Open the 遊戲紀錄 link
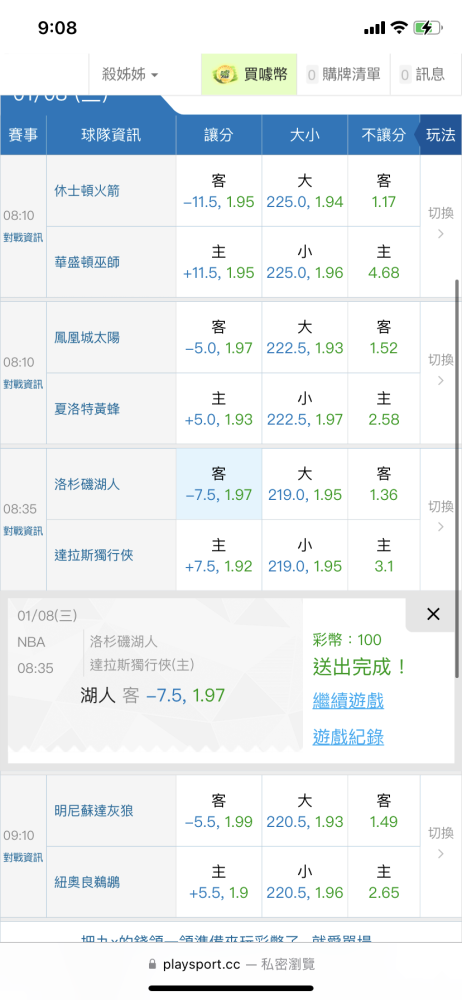This screenshot has width=462, height=1000. click(348, 738)
